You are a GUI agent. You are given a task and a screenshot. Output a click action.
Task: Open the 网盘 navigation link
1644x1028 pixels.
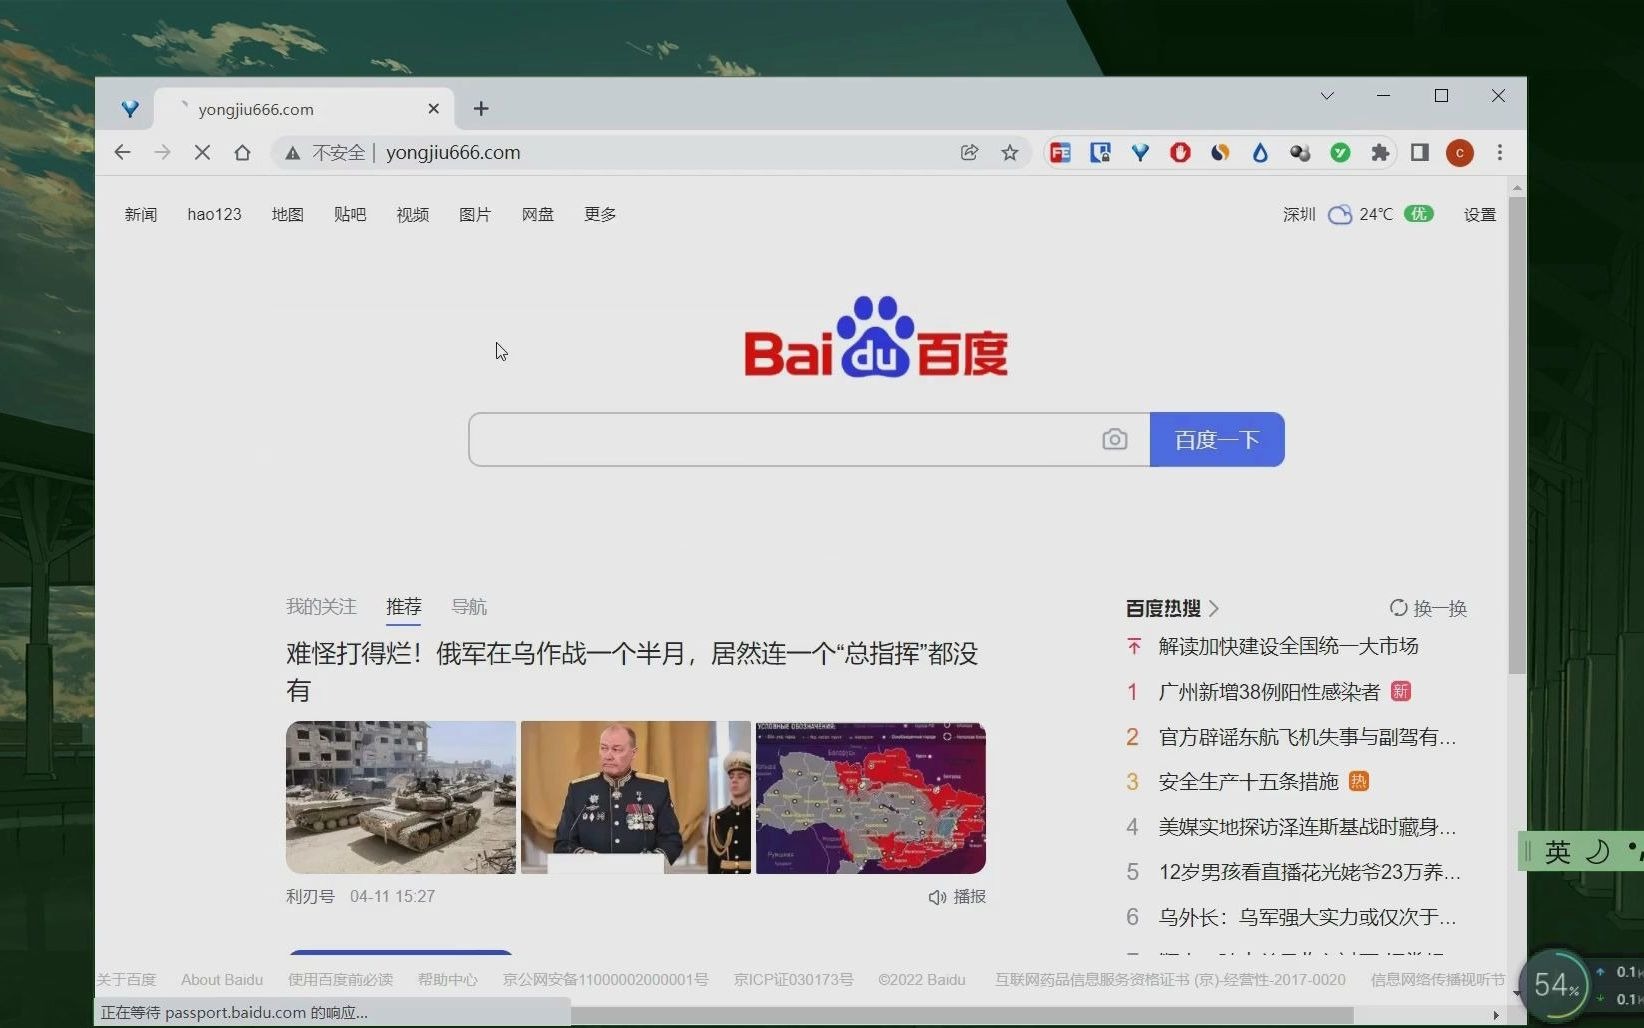tap(537, 214)
